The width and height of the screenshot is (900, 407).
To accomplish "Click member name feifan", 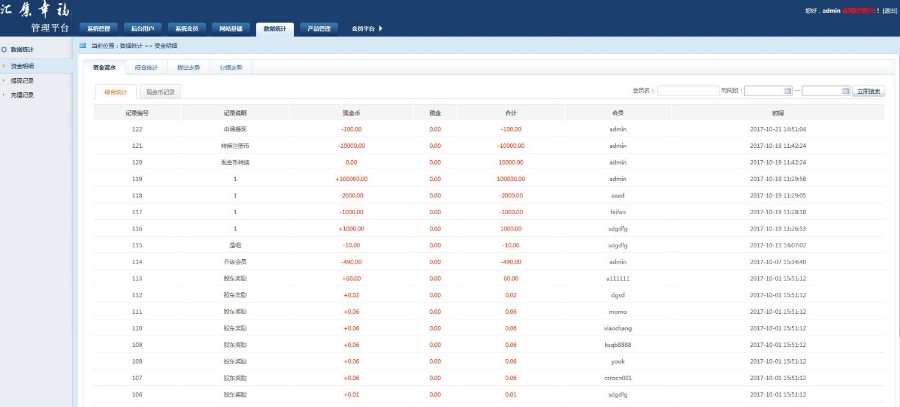I will pos(618,212).
